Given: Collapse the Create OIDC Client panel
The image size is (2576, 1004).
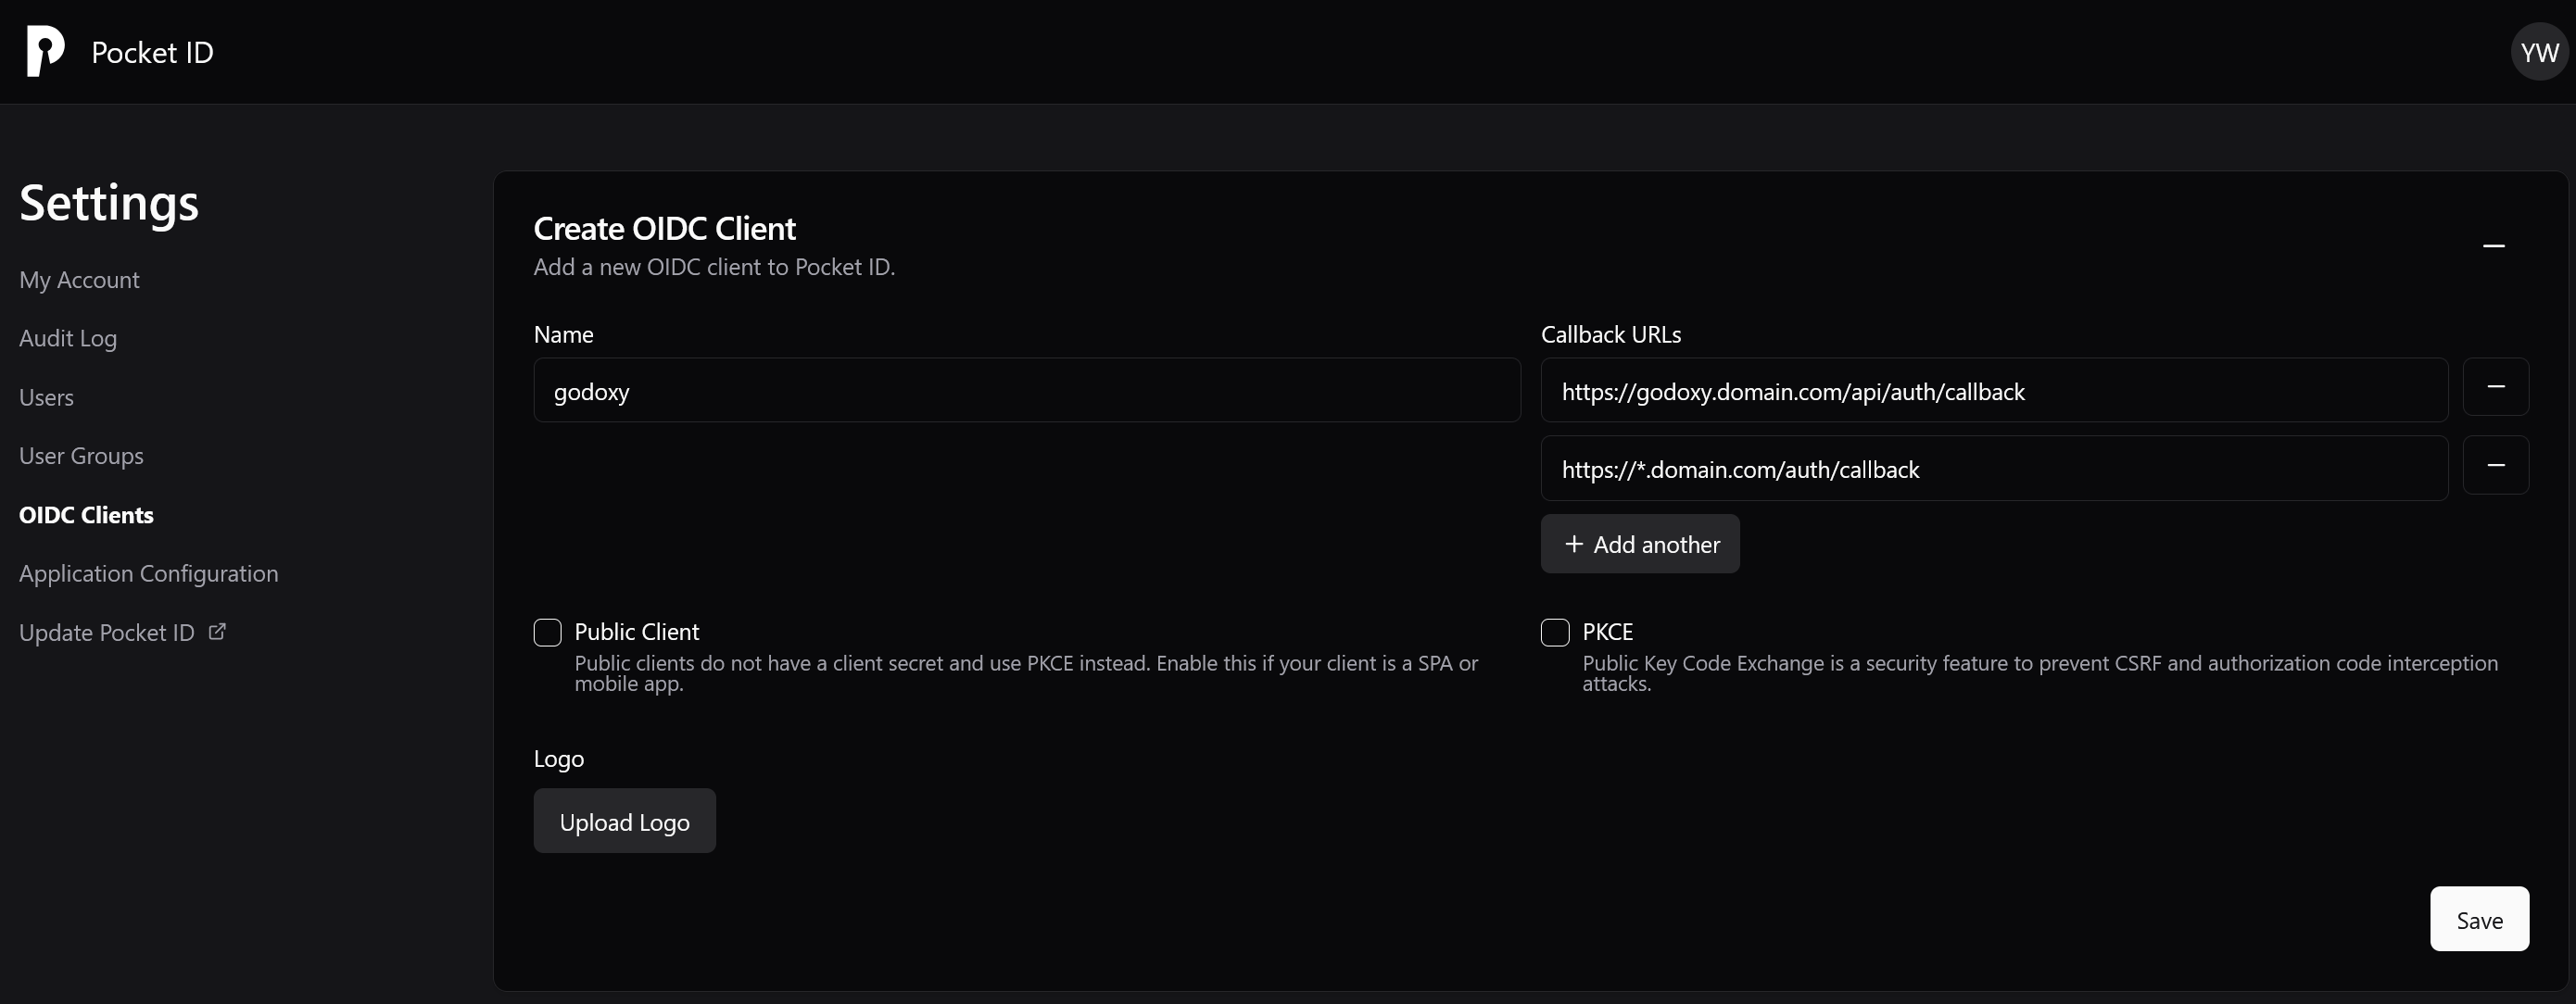Looking at the screenshot, I should [x=2493, y=246].
